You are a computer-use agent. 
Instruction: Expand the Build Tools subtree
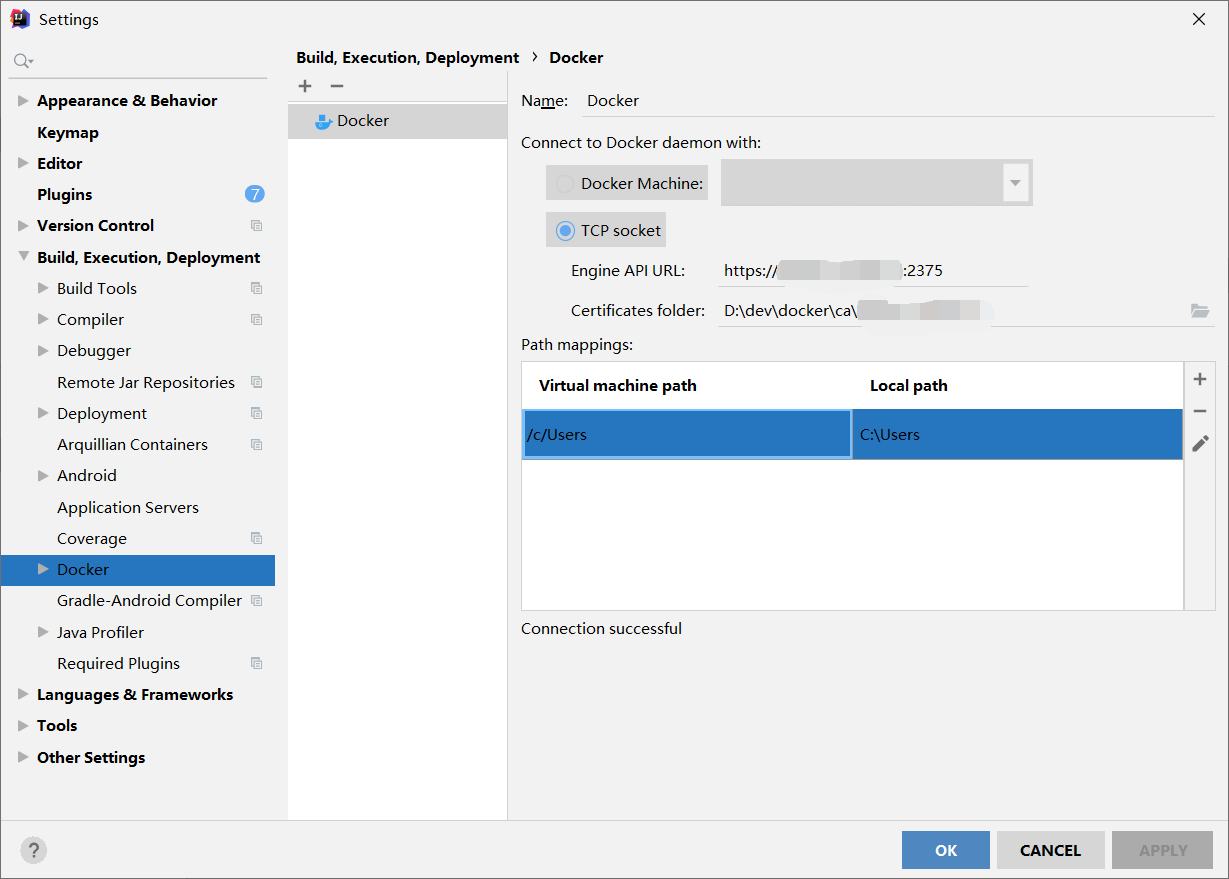pos(43,288)
